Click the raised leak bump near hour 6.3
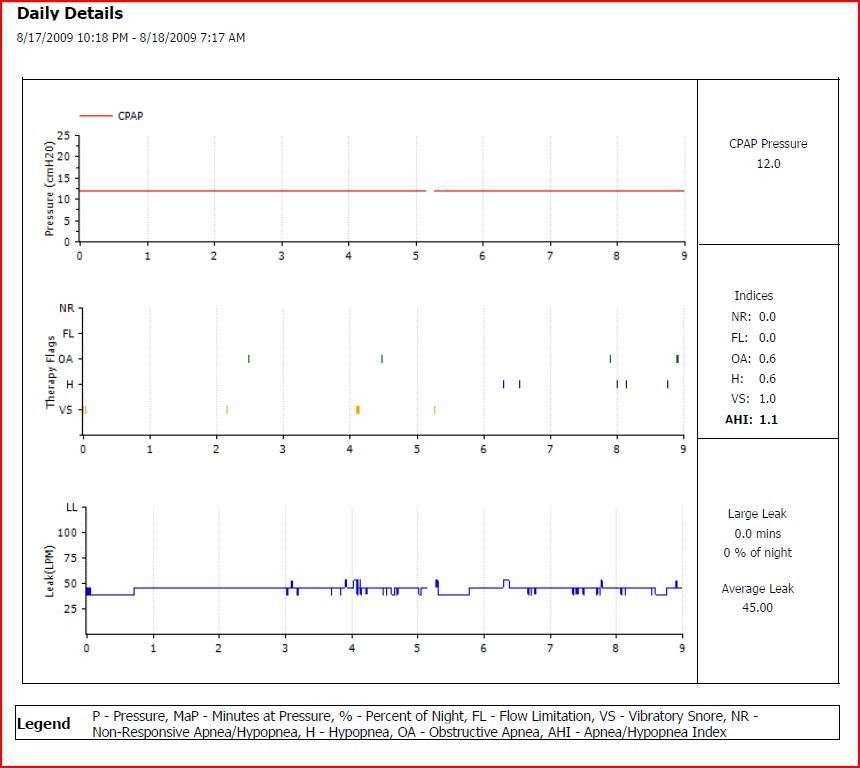The width and height of the screenshot is (860, 768). 506,581
